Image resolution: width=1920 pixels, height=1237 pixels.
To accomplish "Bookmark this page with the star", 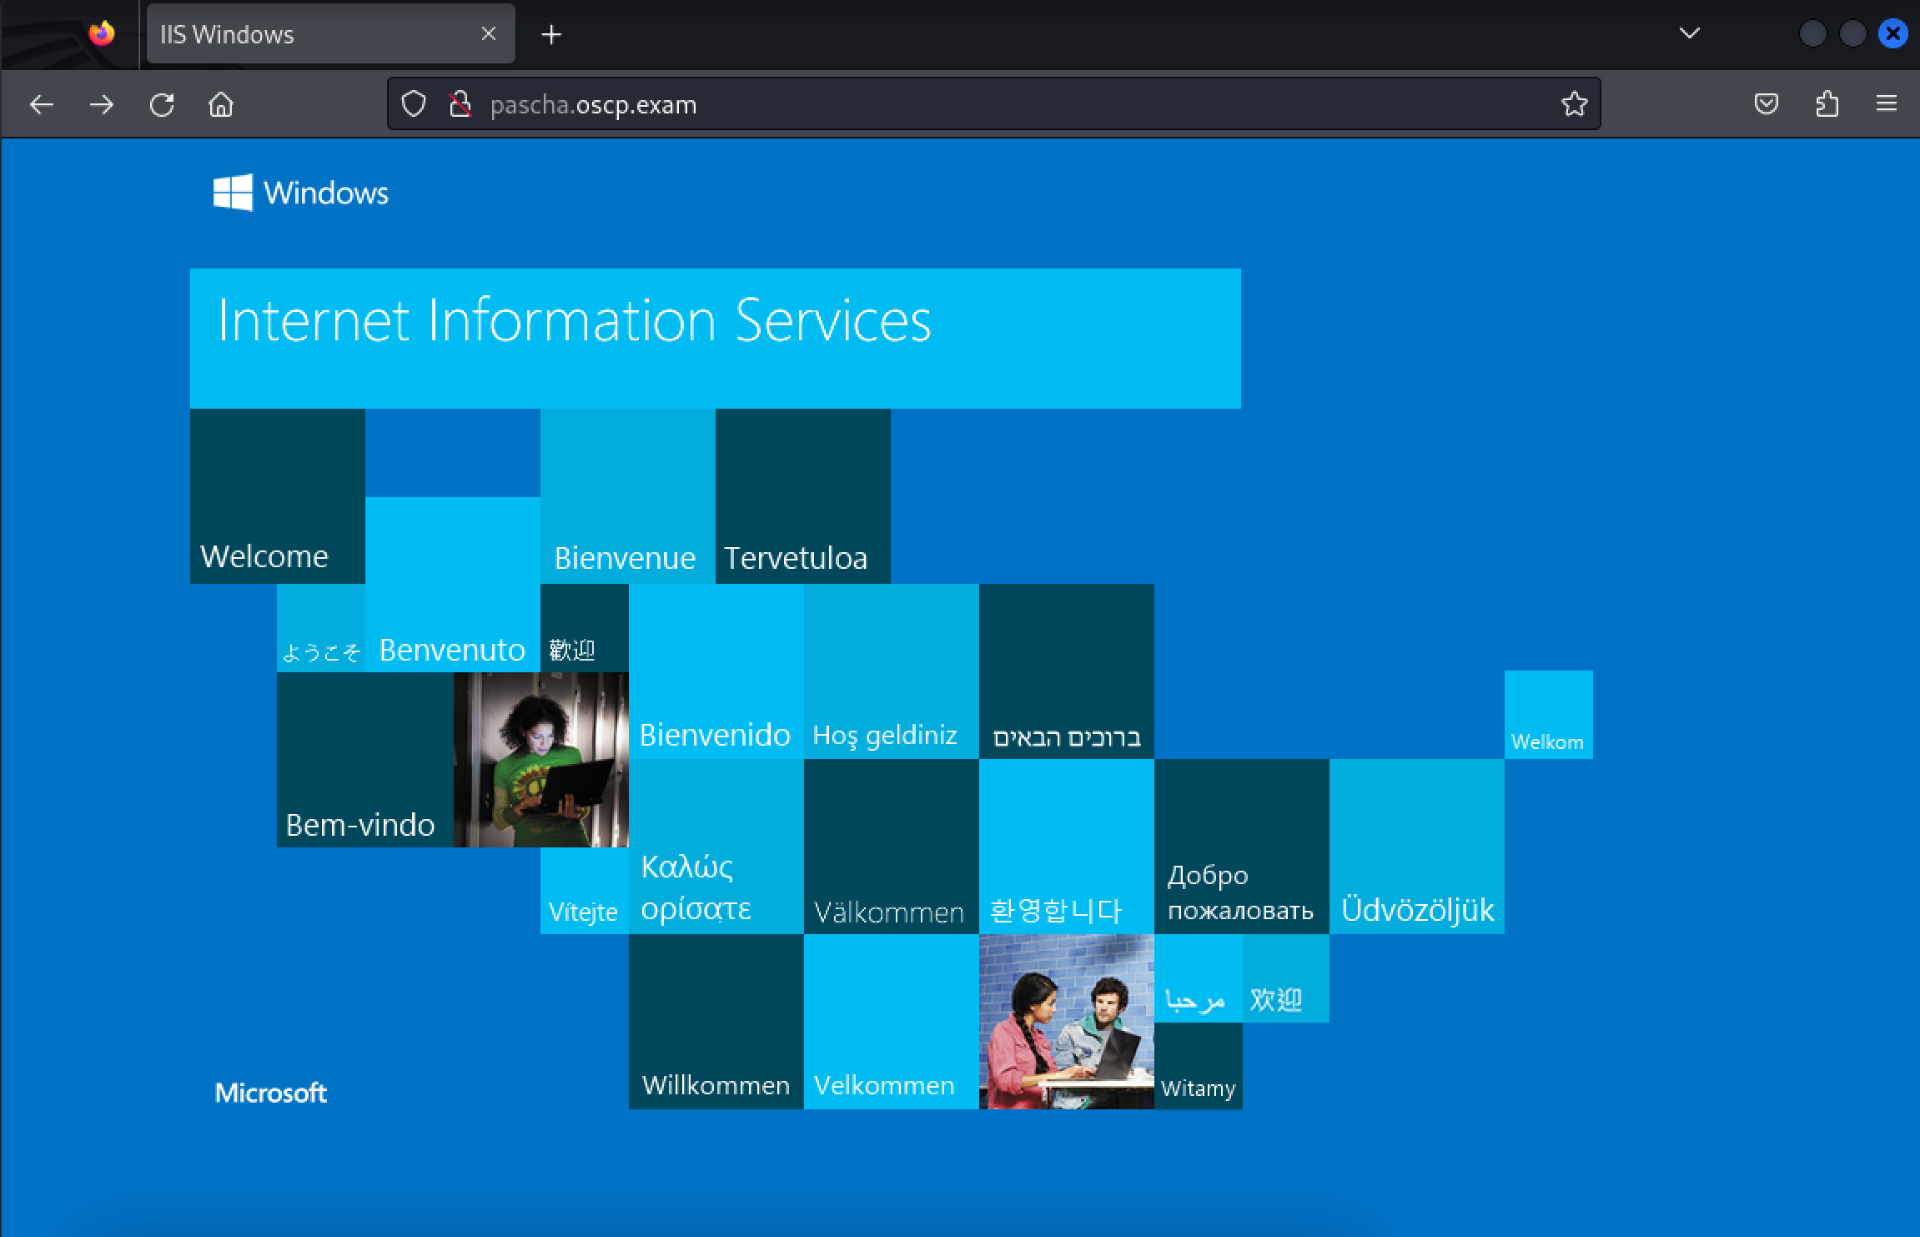I will click(1574, 104).
